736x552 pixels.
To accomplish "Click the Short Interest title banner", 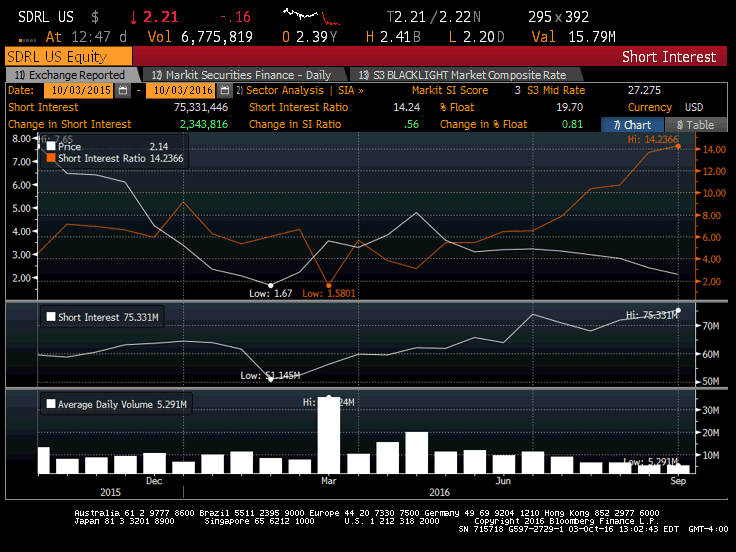I will click(x=669, y=57).
